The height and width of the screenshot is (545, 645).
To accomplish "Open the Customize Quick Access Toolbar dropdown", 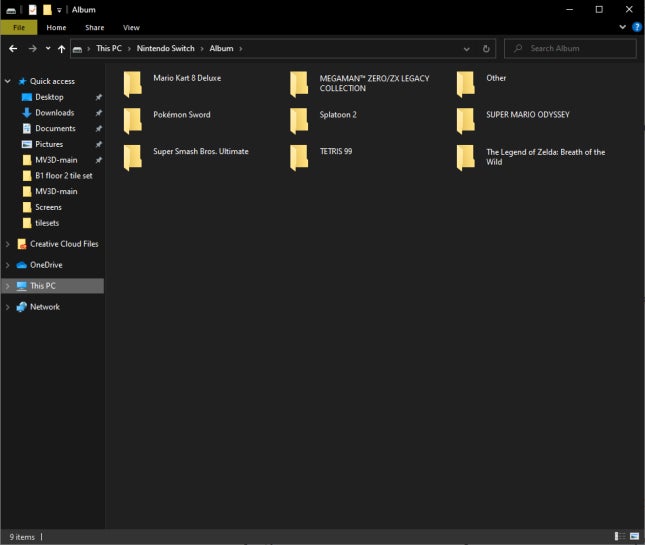I will (59, 10).
